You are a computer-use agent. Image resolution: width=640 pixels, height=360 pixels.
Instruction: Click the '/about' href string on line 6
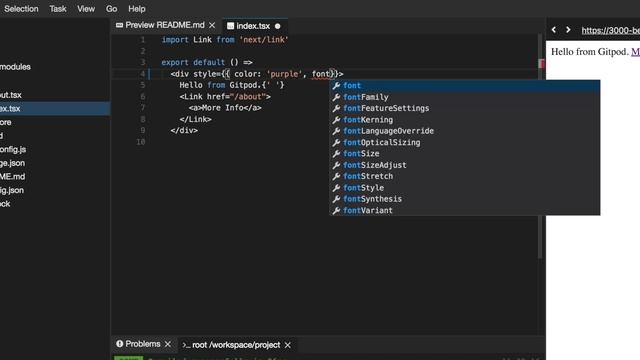pos(248,97)
